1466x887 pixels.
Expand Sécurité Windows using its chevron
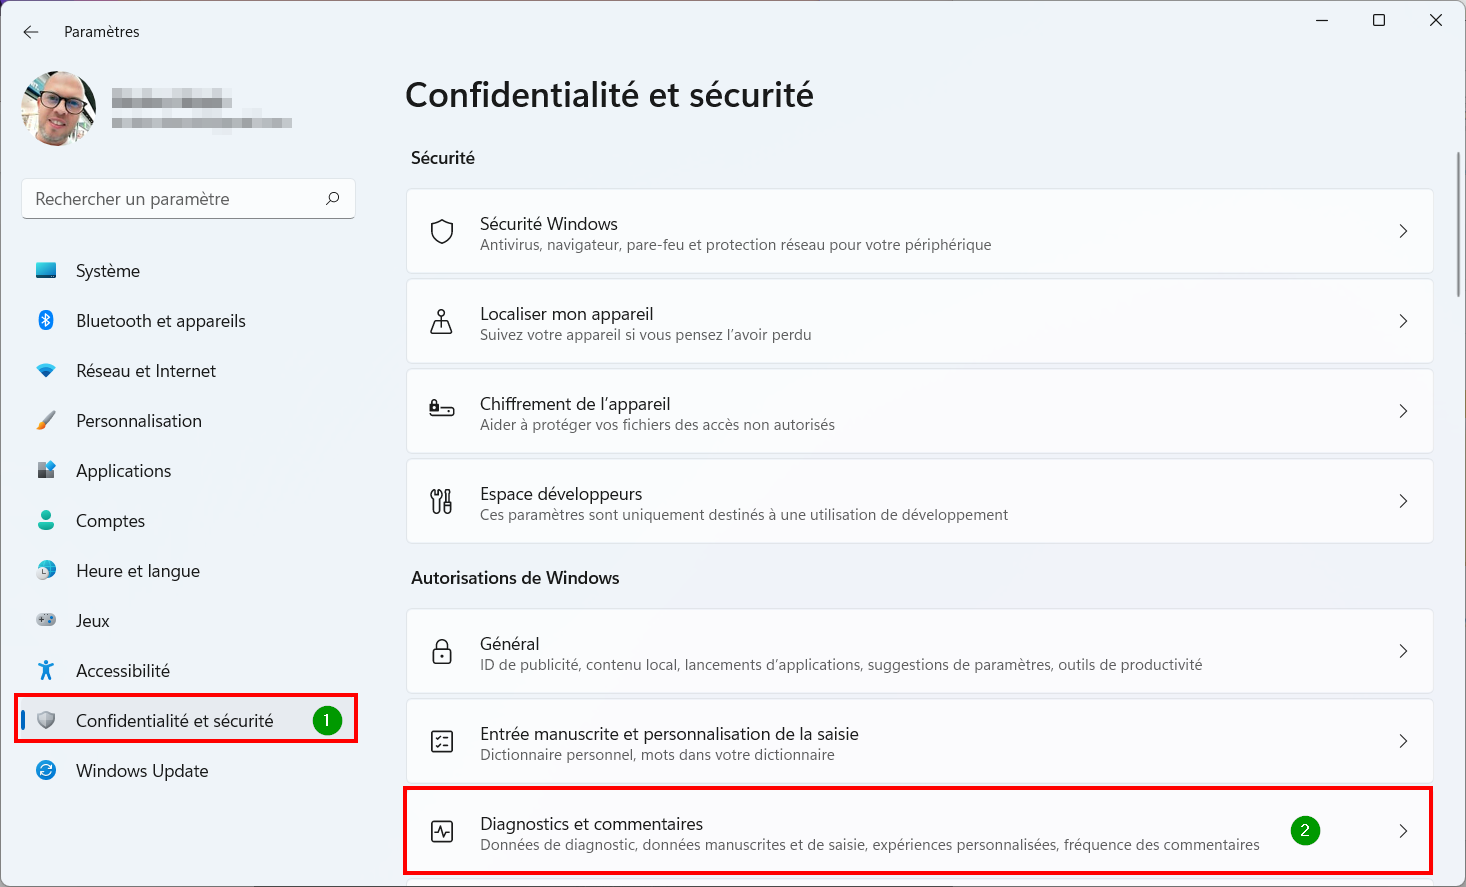pos(1403,231)
